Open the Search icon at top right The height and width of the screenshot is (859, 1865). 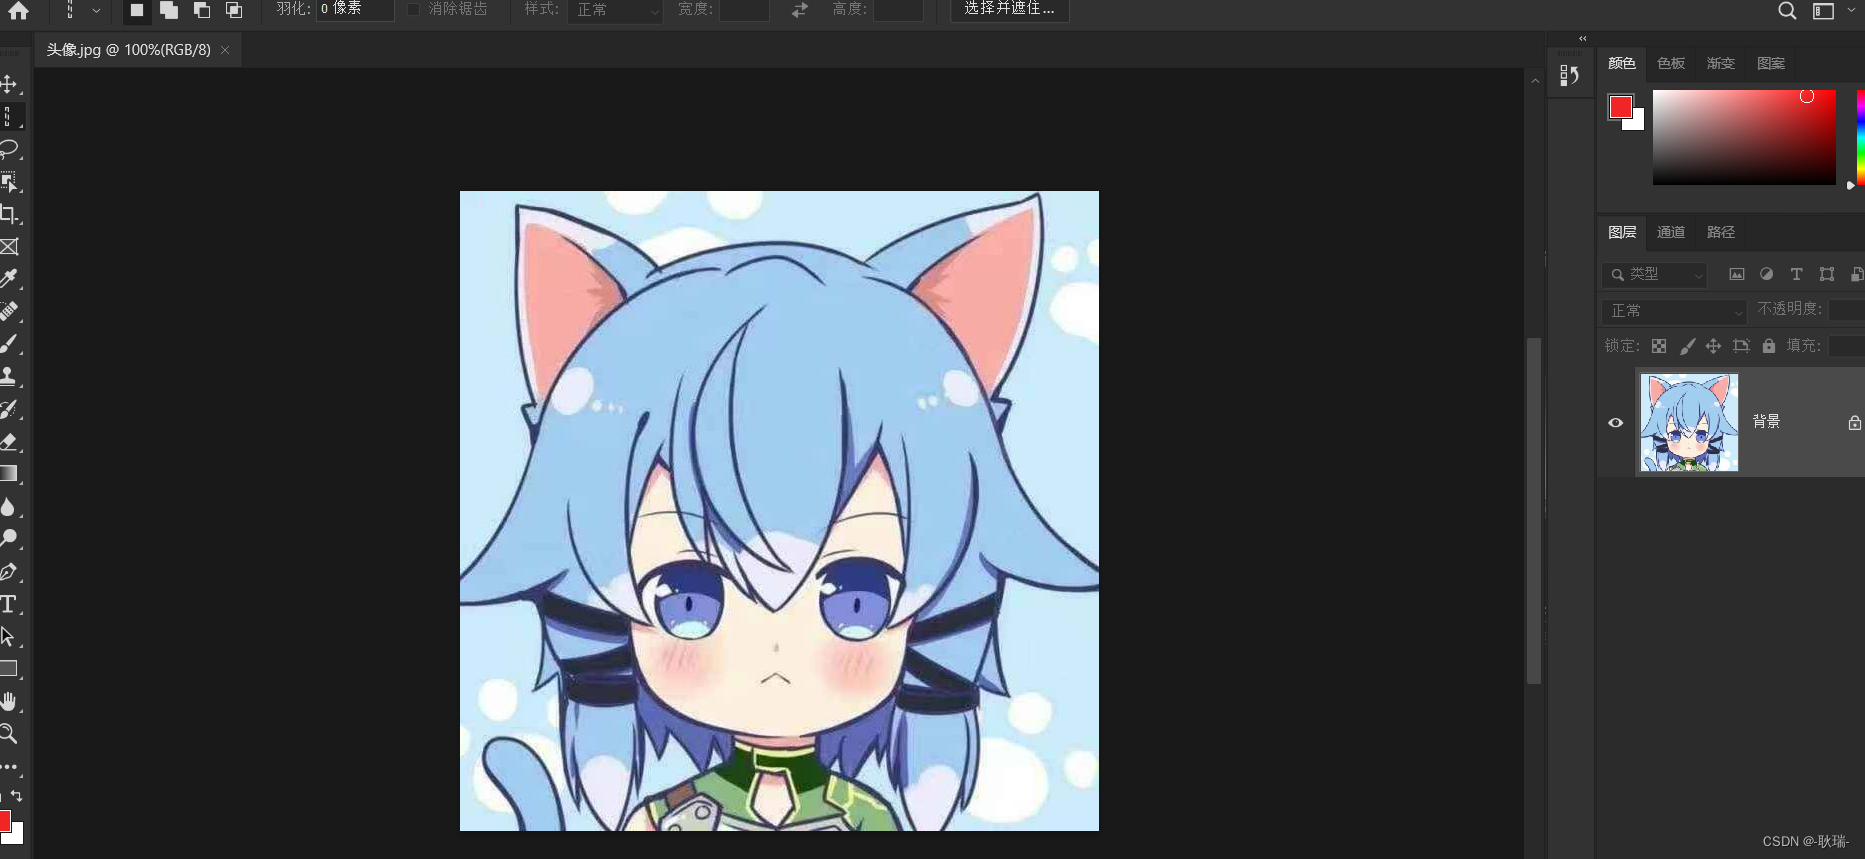tap(1787, 10)
